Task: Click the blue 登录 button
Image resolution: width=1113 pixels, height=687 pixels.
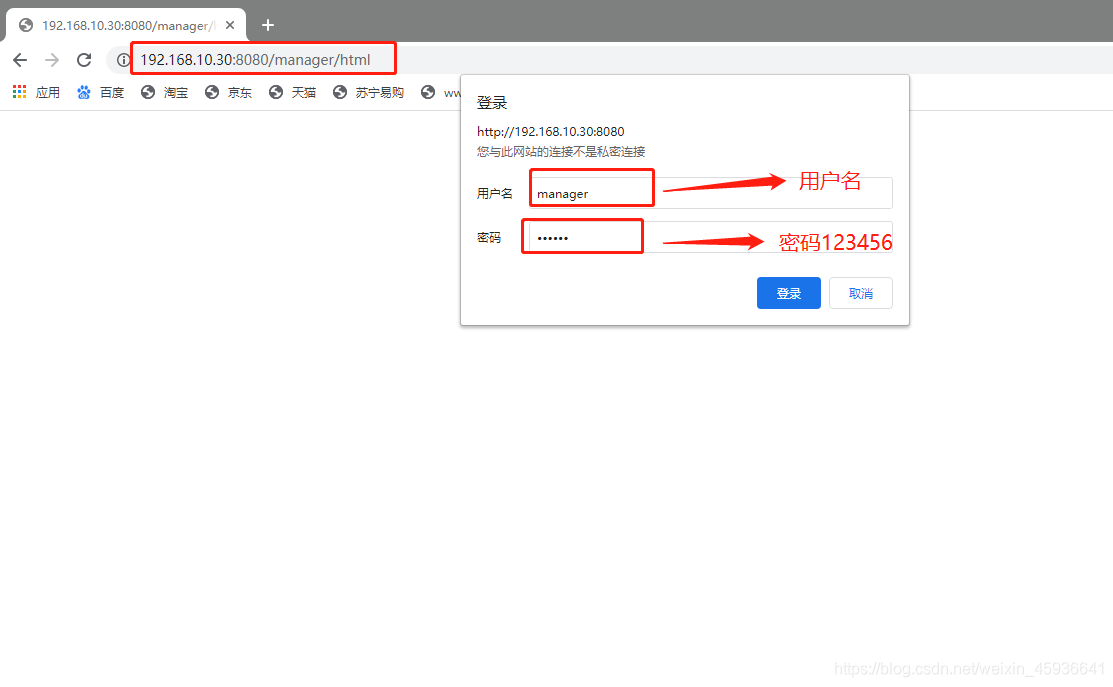Action: [x=789, y=293]
